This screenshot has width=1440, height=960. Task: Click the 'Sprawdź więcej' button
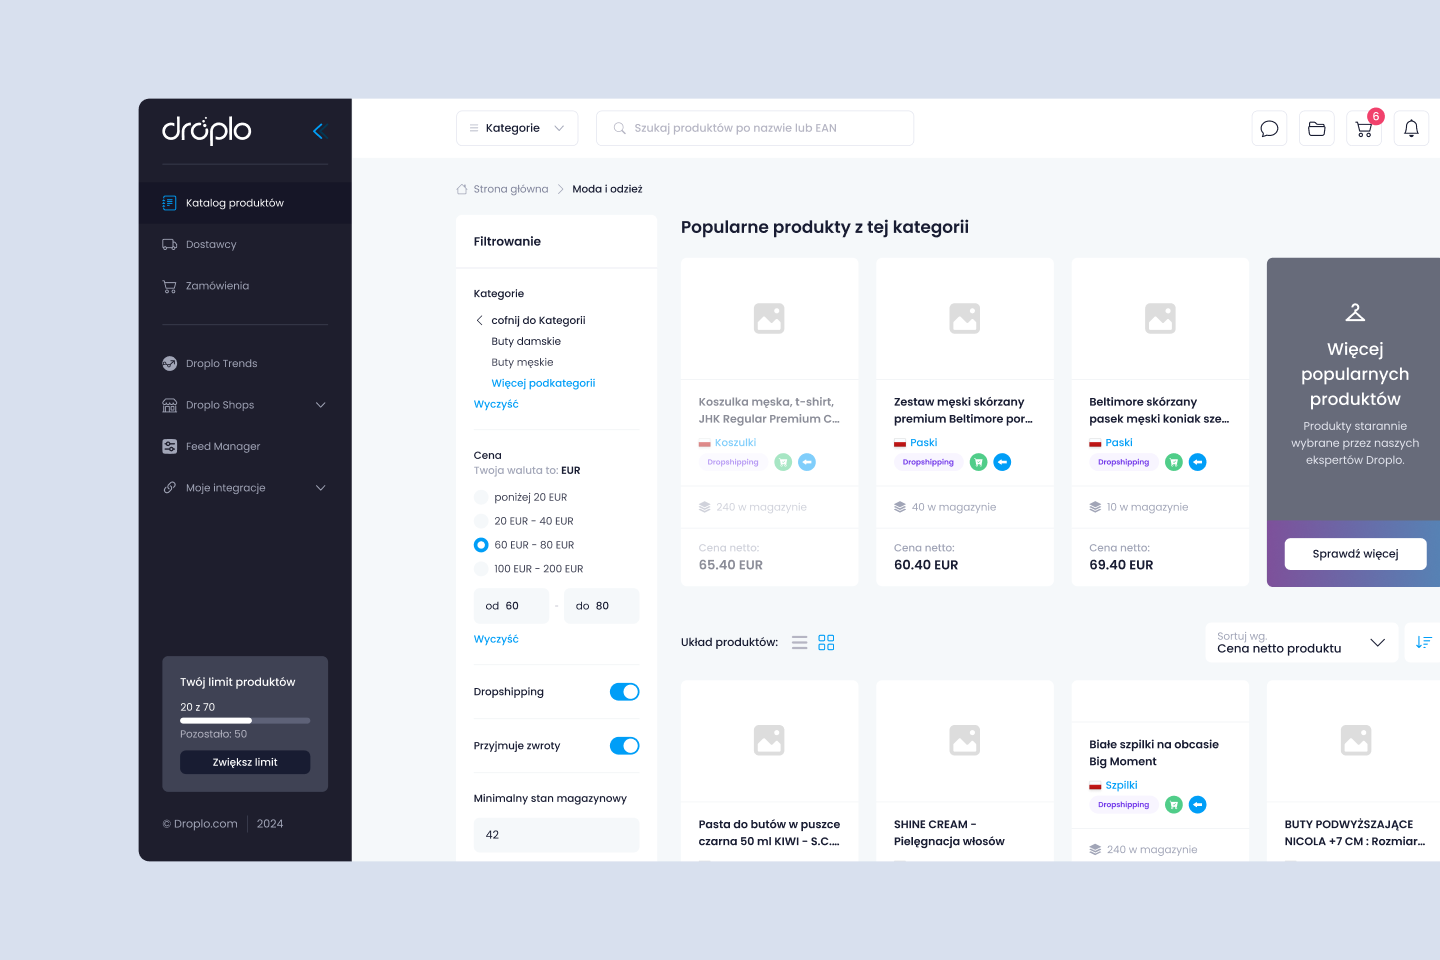click(x=1355, y=554)
